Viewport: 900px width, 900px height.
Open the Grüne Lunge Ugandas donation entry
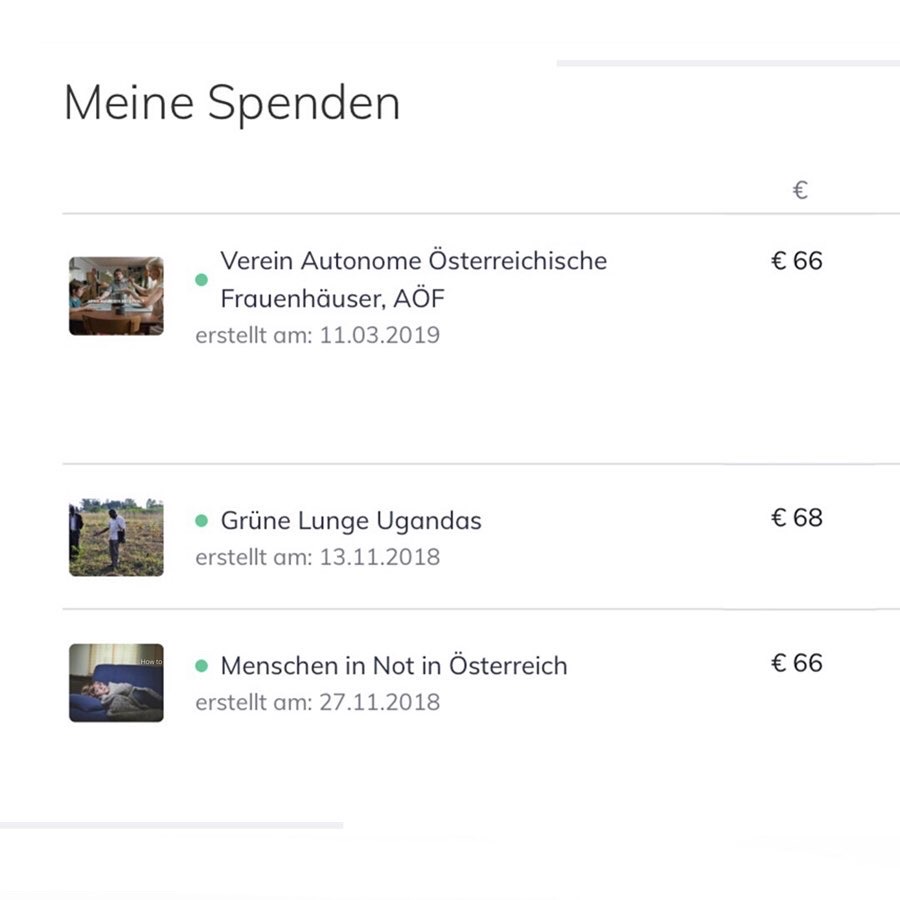(351, 521)
